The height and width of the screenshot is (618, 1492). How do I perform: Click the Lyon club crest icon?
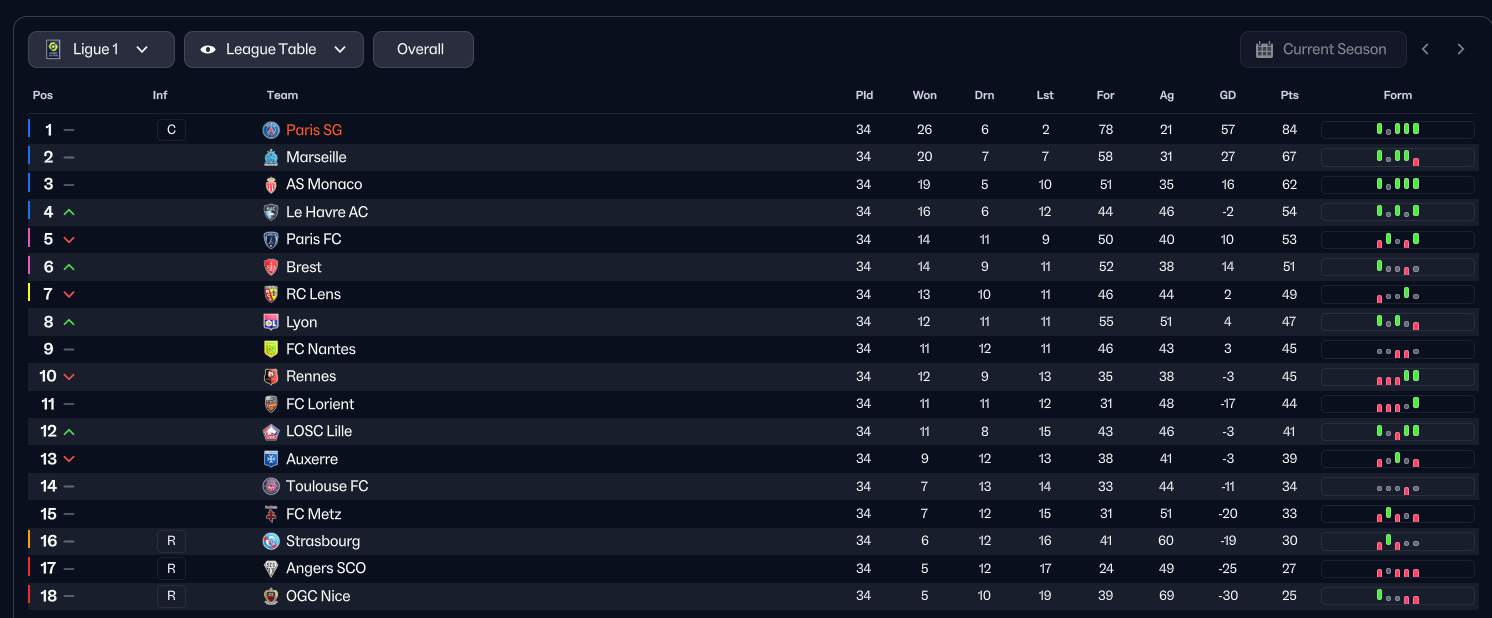[x=271, y=322]
